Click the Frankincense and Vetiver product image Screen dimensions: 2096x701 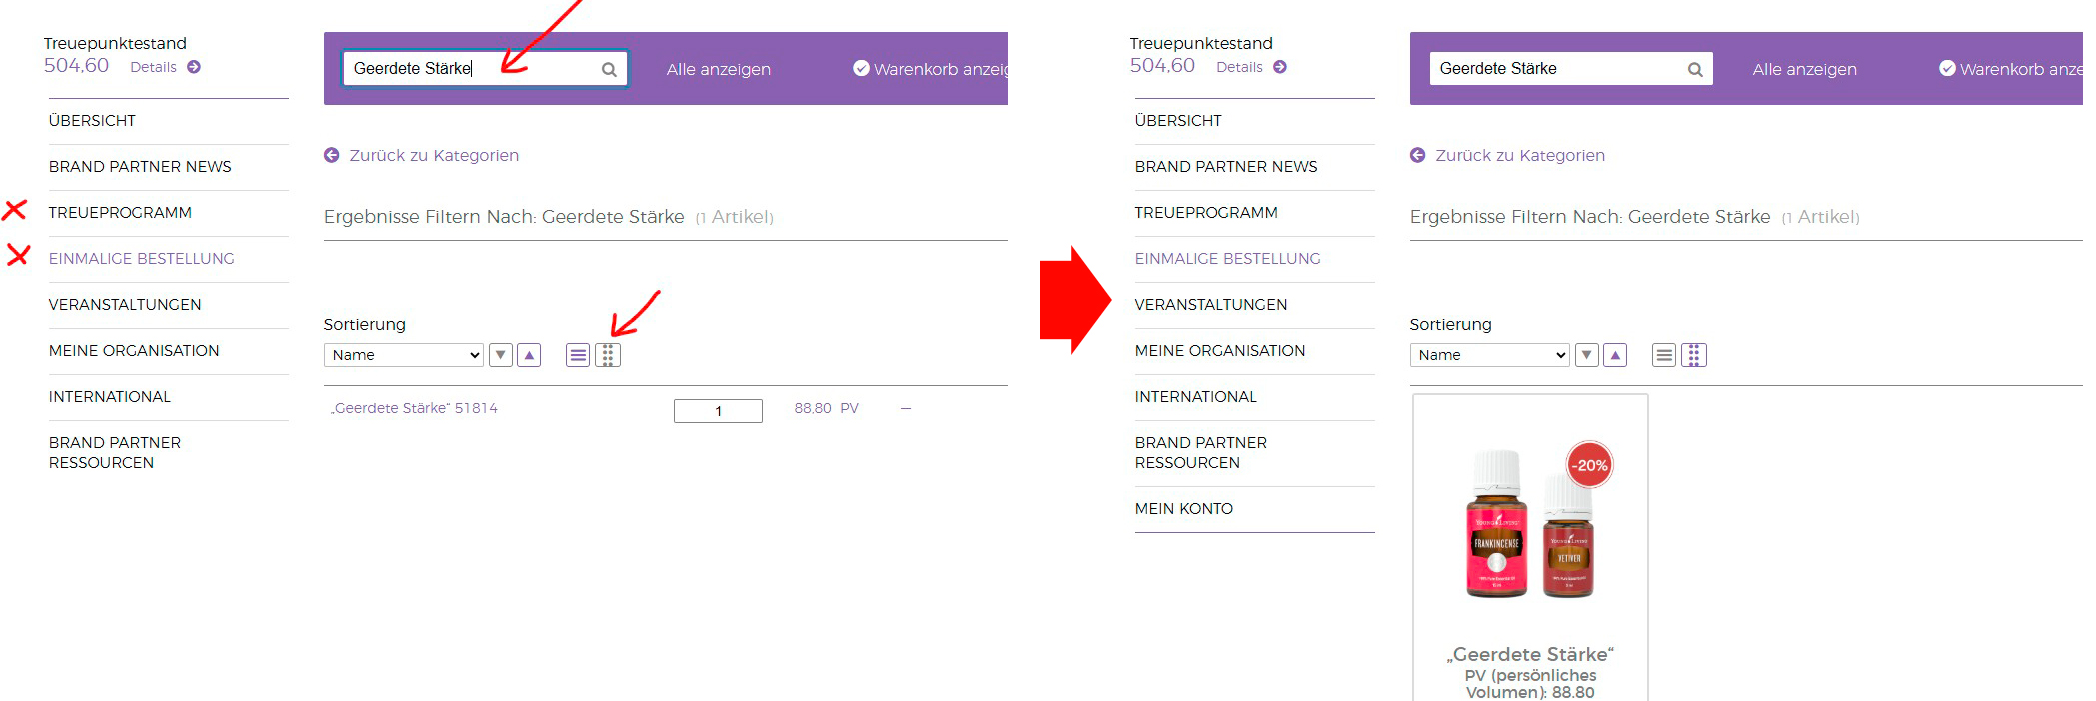(x=1530, y=525)
